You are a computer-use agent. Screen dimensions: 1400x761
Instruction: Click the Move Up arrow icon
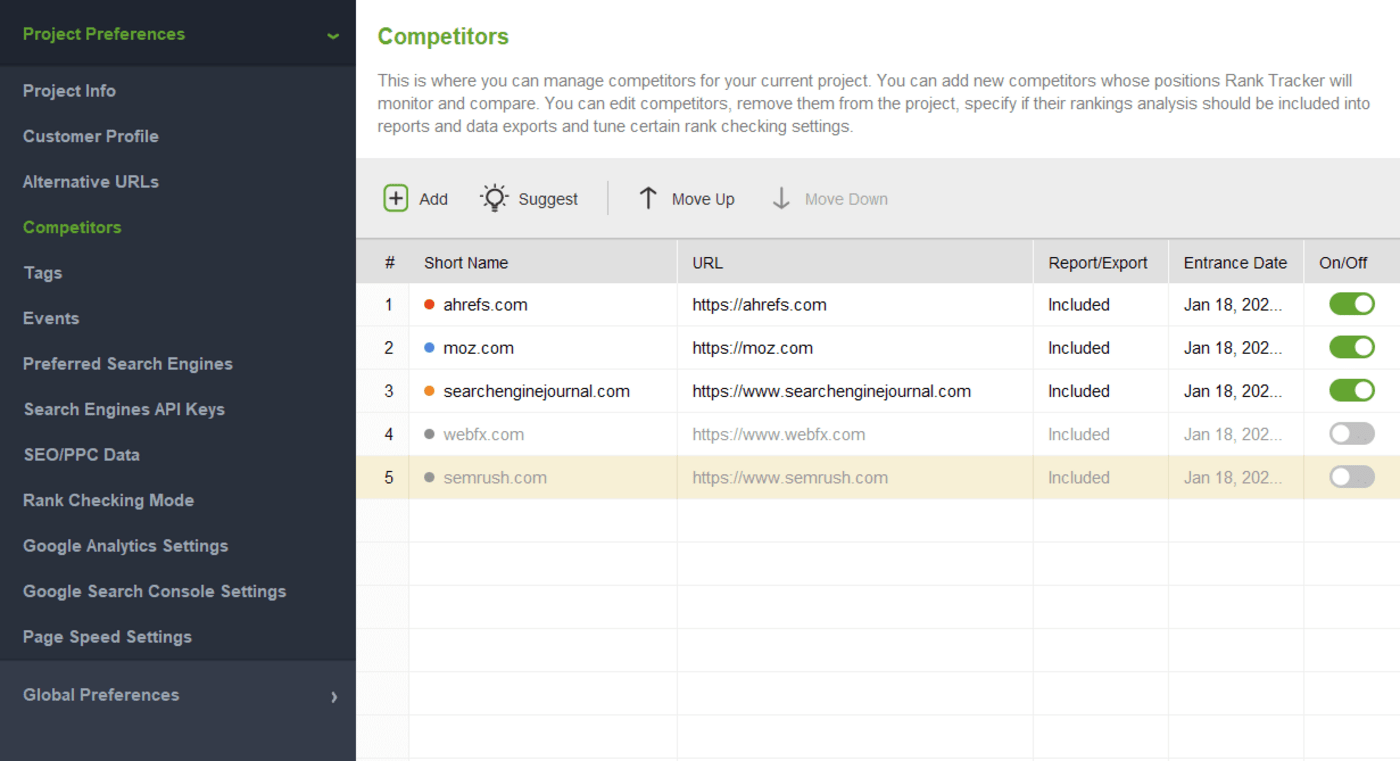pos(648,198)
